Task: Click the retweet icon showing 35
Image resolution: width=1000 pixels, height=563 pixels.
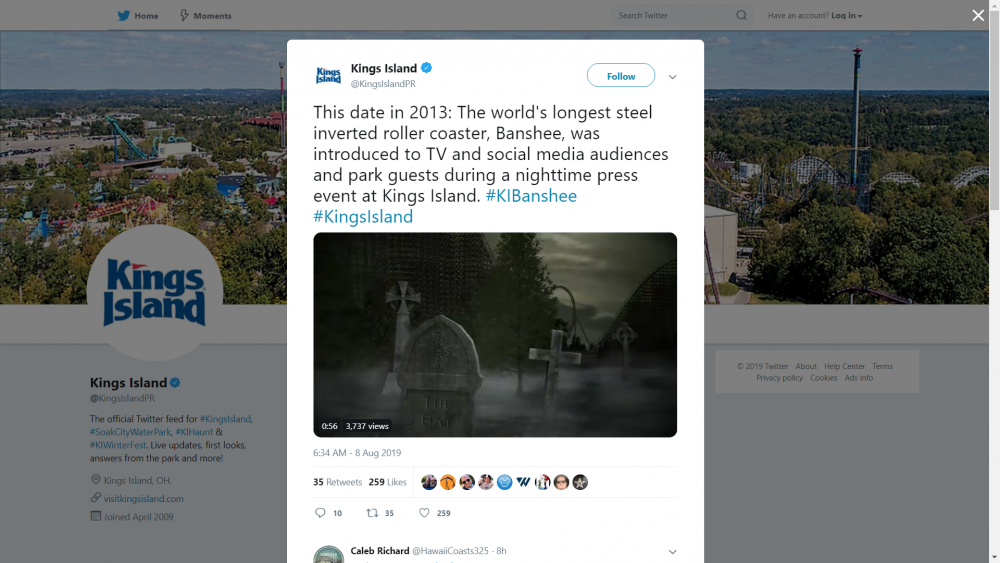Action: pos(372,513)
